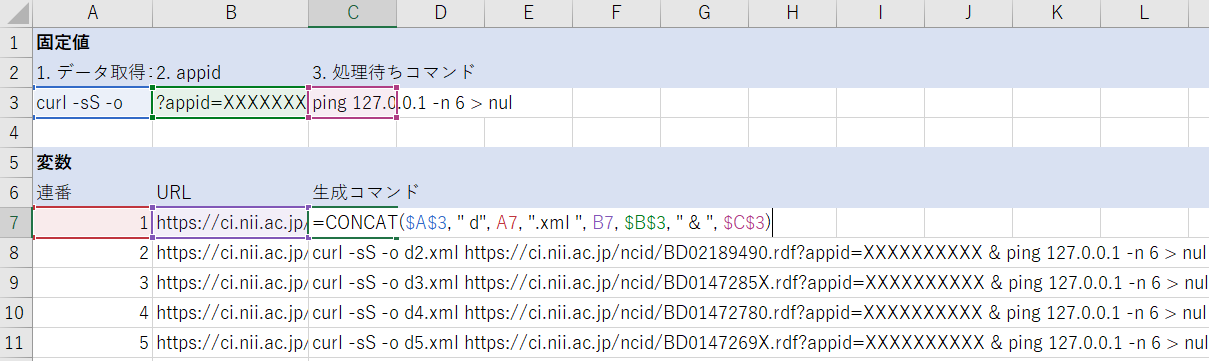Click $A$3 reference in the formula
This screenshot has height=361, width=1209.
(426, 223)
